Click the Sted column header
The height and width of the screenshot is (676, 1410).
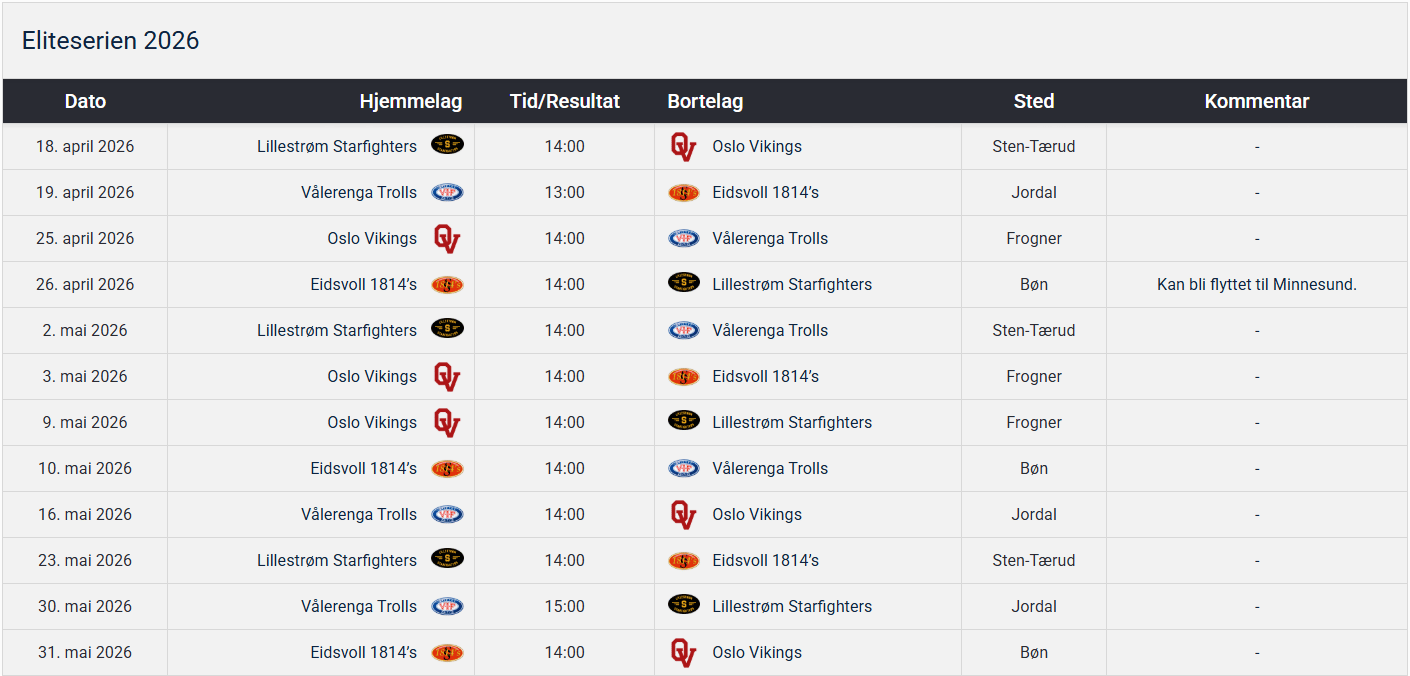coord(1033,101)
